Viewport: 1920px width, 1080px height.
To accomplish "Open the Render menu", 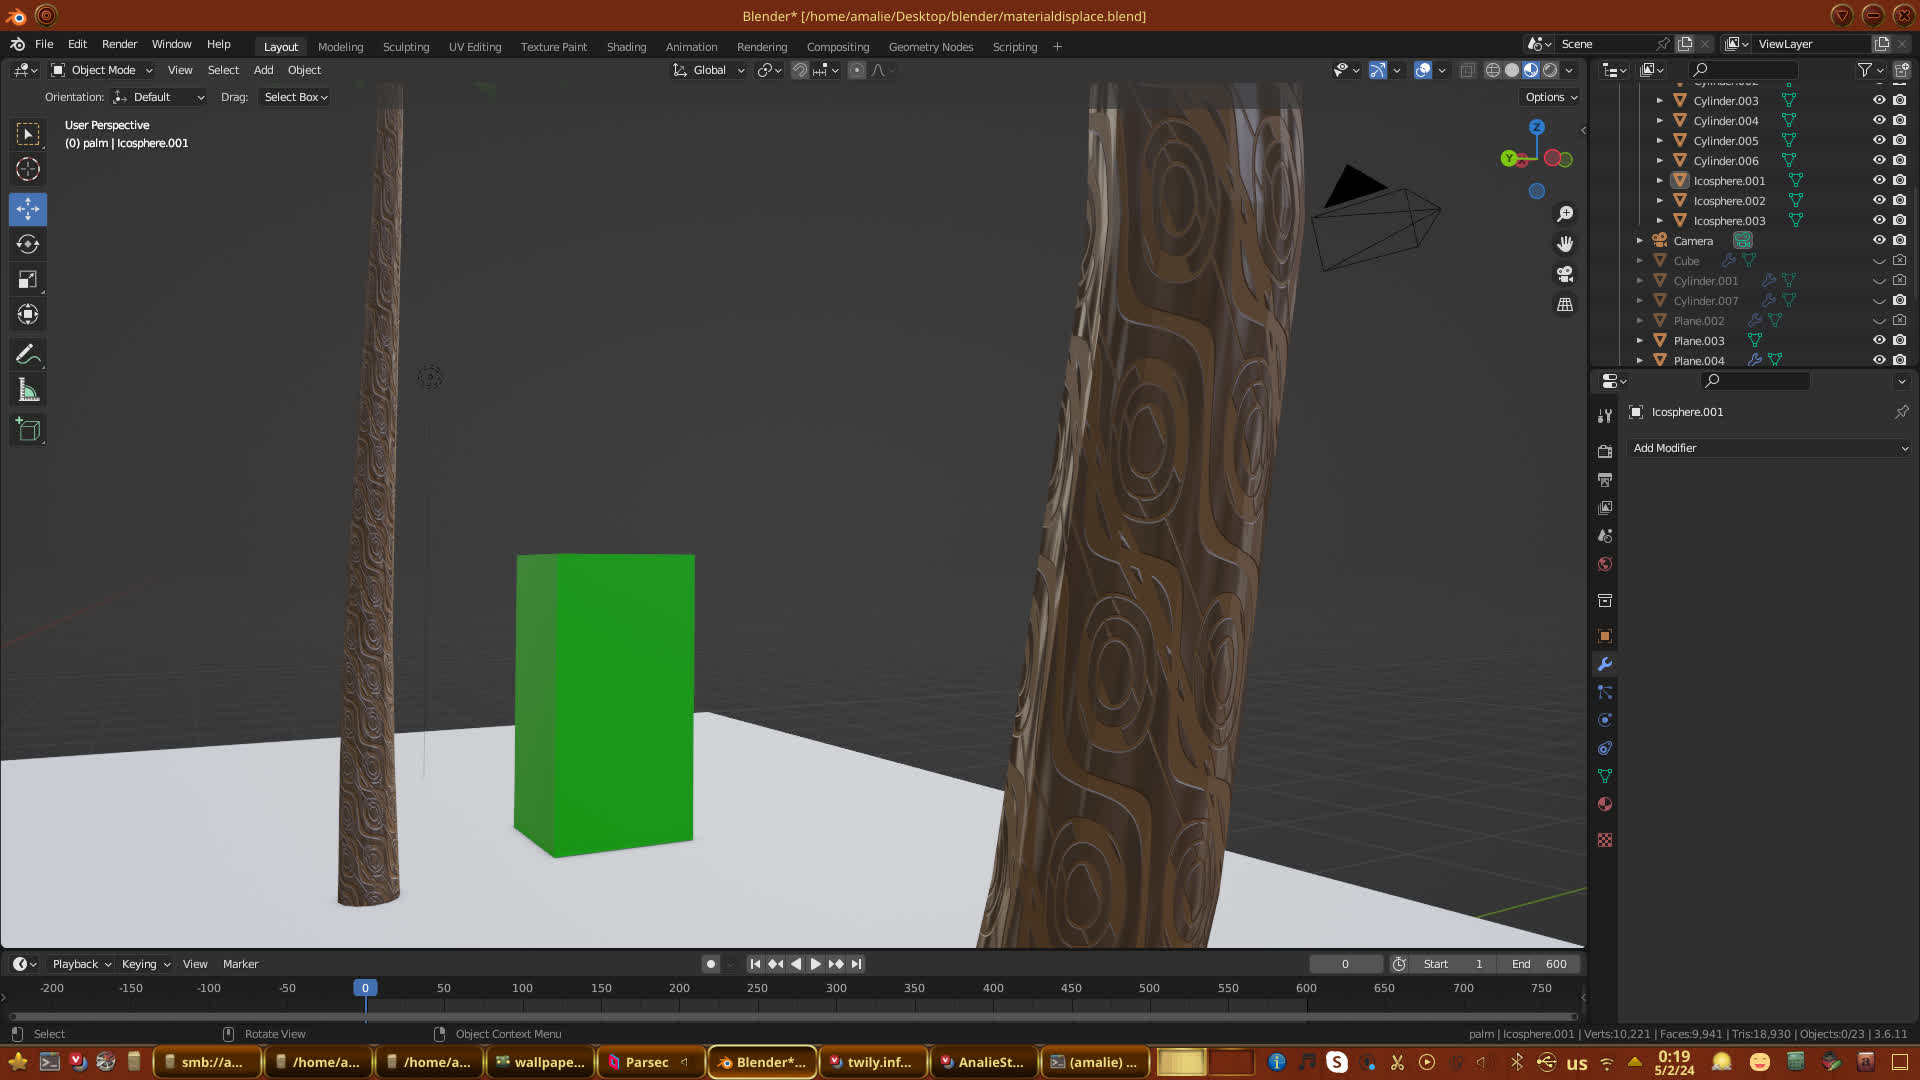I will (x=119, y=44).
